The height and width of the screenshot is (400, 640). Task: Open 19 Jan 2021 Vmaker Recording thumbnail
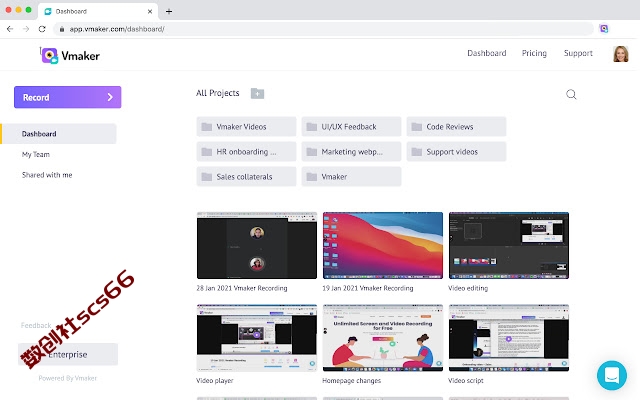click(x=382, y=245)
